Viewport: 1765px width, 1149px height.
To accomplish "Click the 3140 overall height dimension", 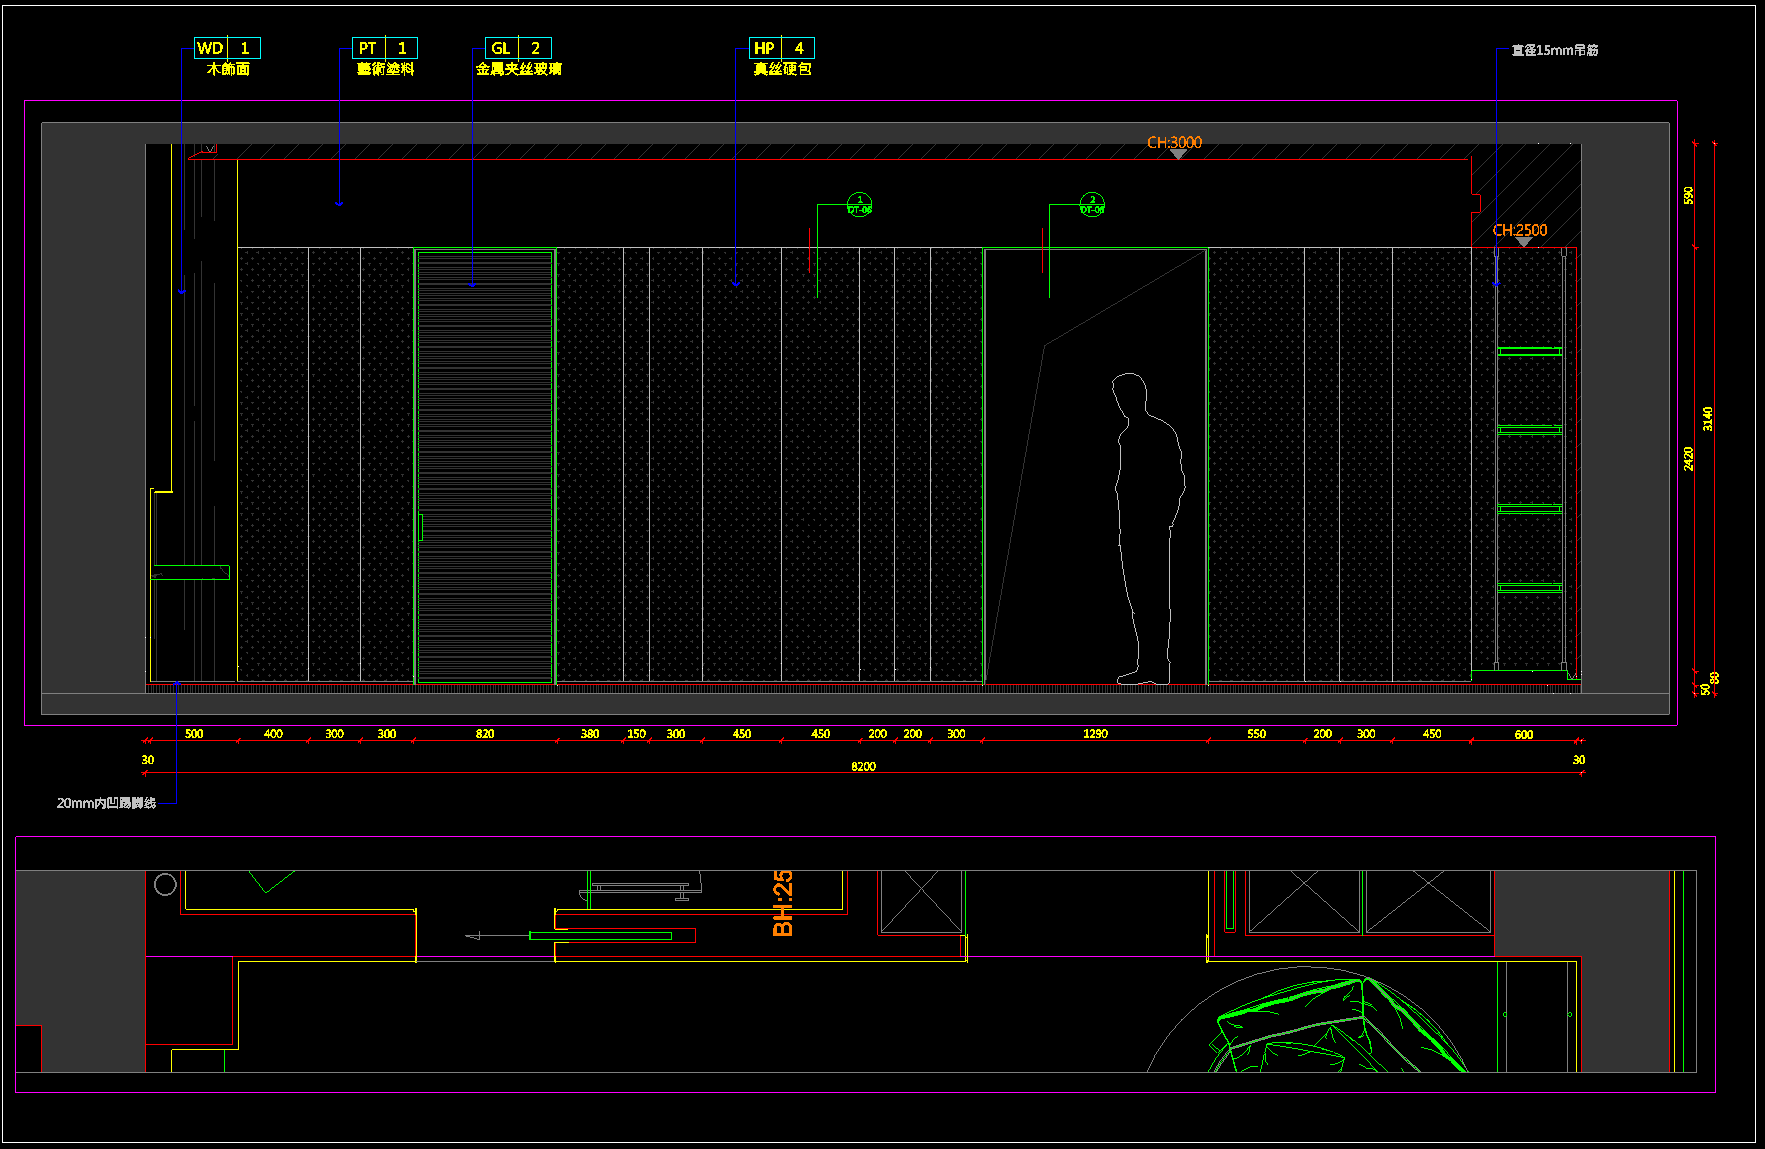I will point(1708,419).
